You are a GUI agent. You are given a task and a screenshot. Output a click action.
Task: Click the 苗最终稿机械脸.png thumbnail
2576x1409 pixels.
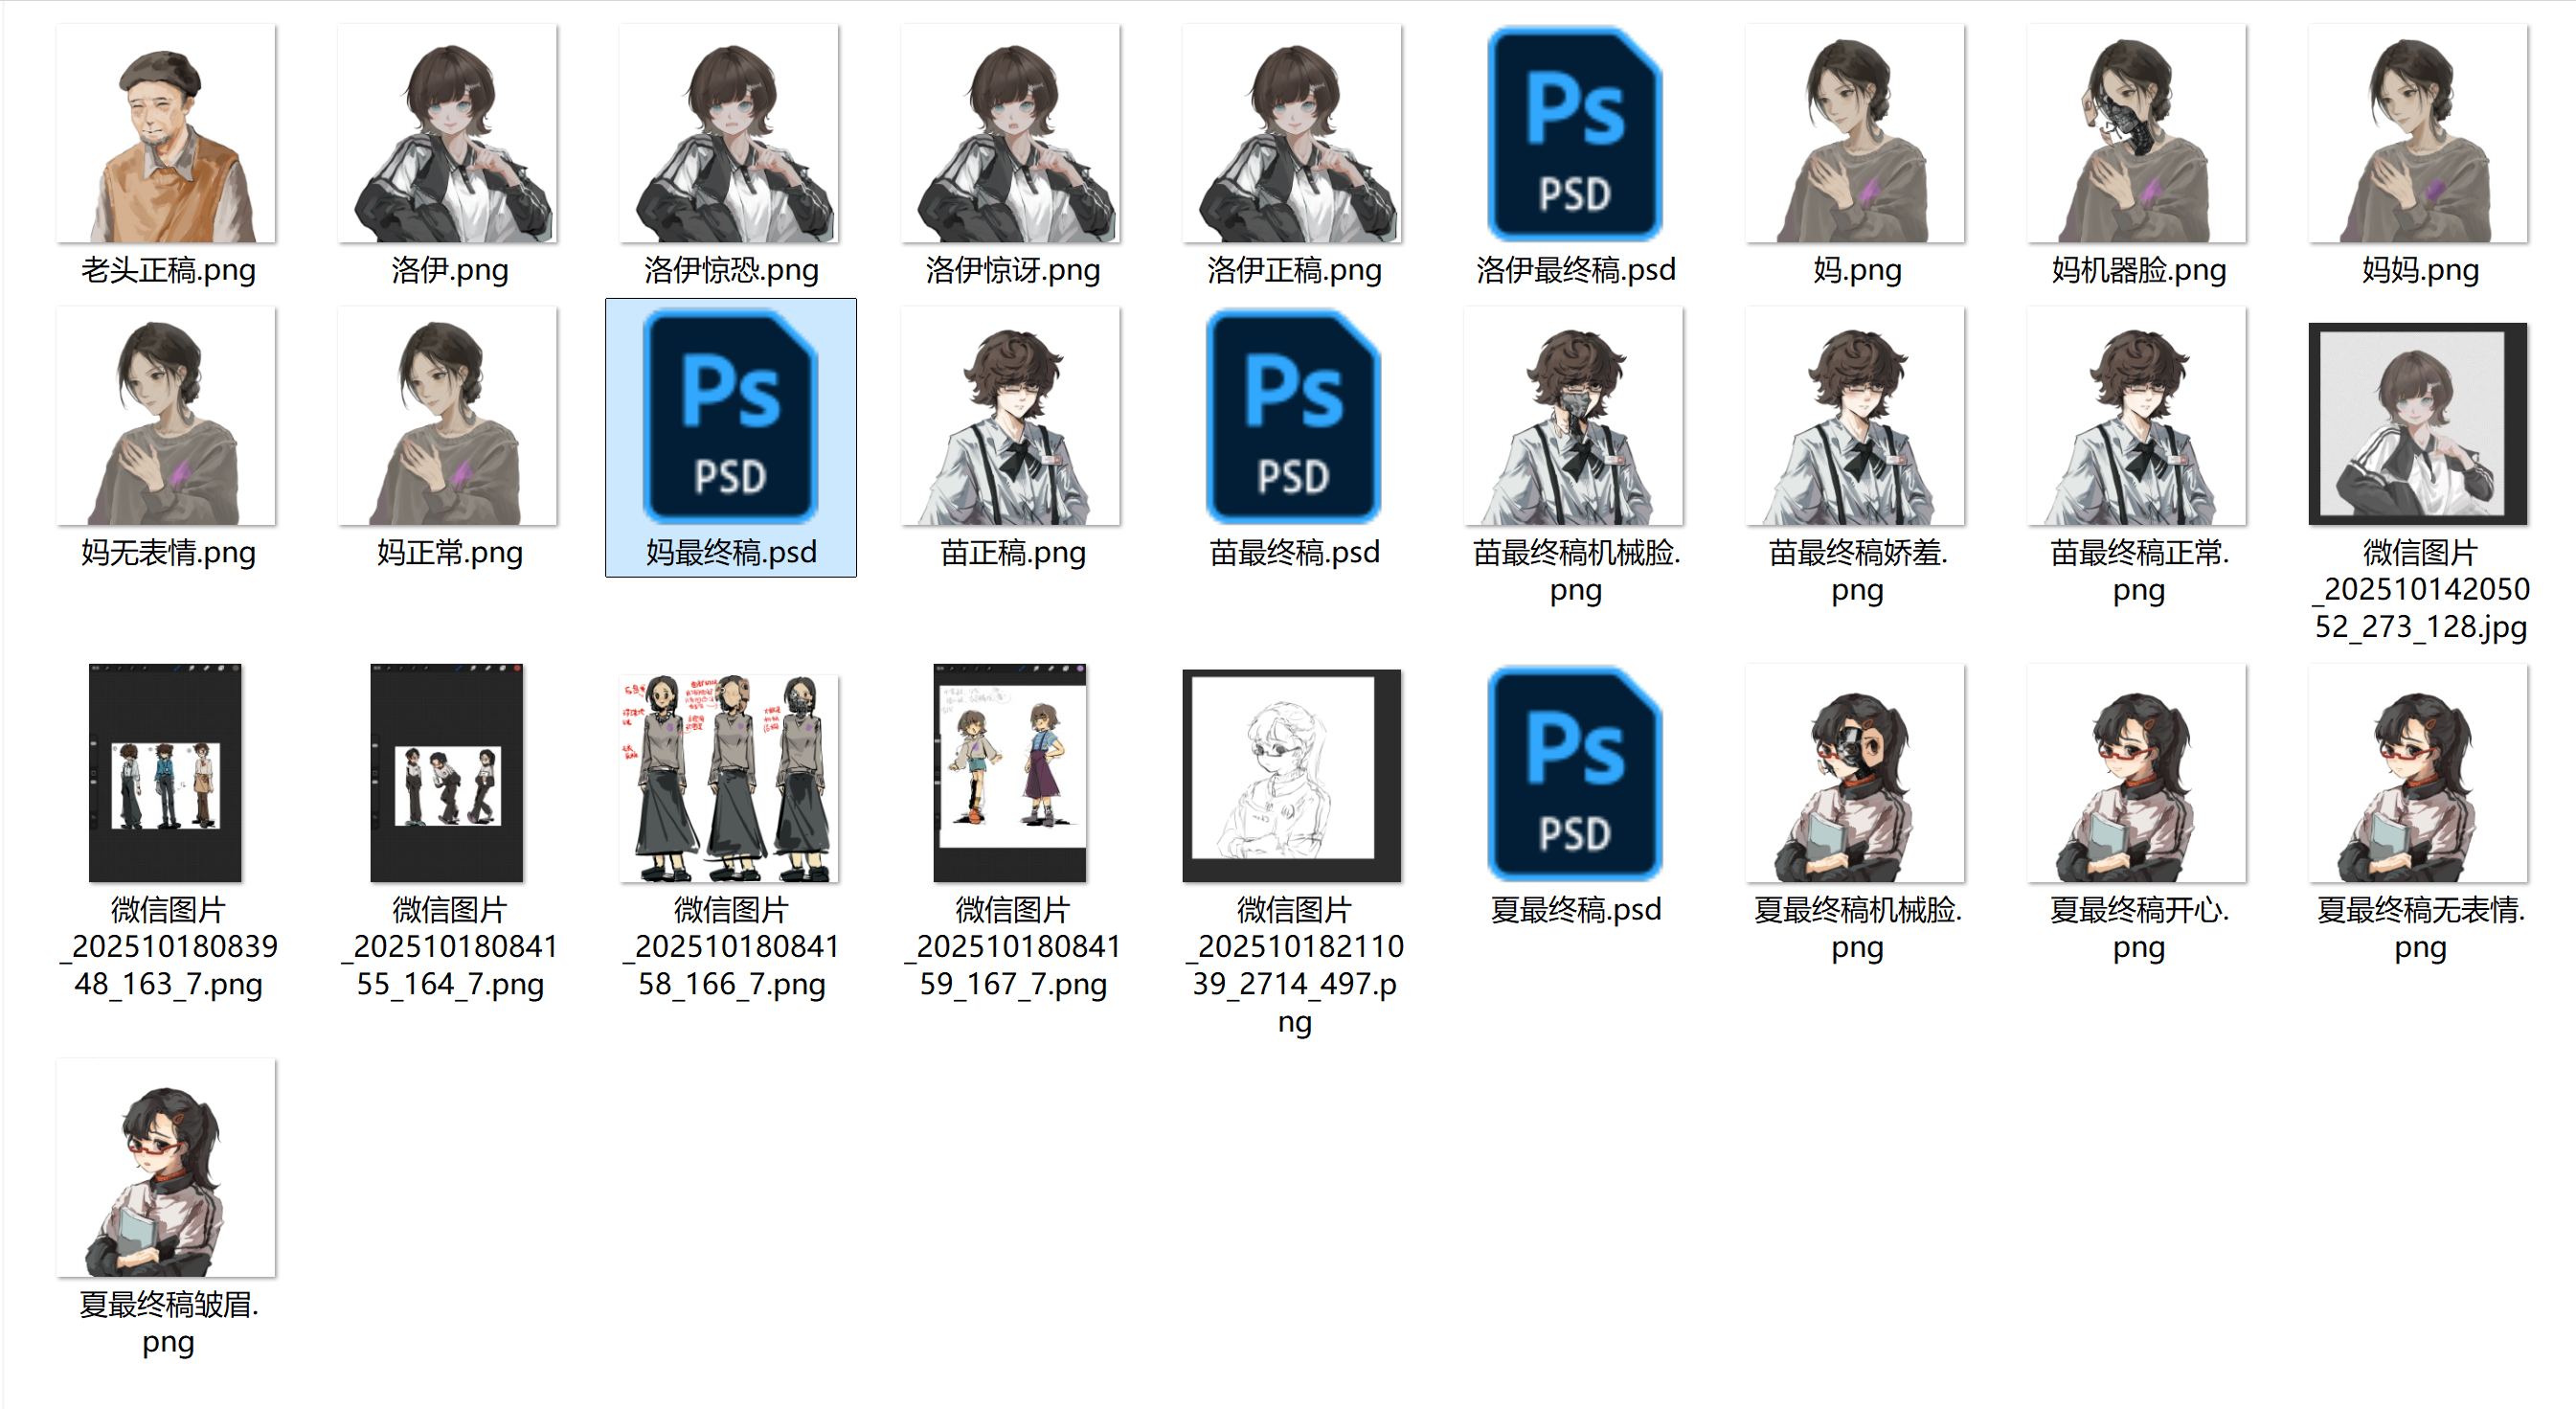tap(1575, 417)
